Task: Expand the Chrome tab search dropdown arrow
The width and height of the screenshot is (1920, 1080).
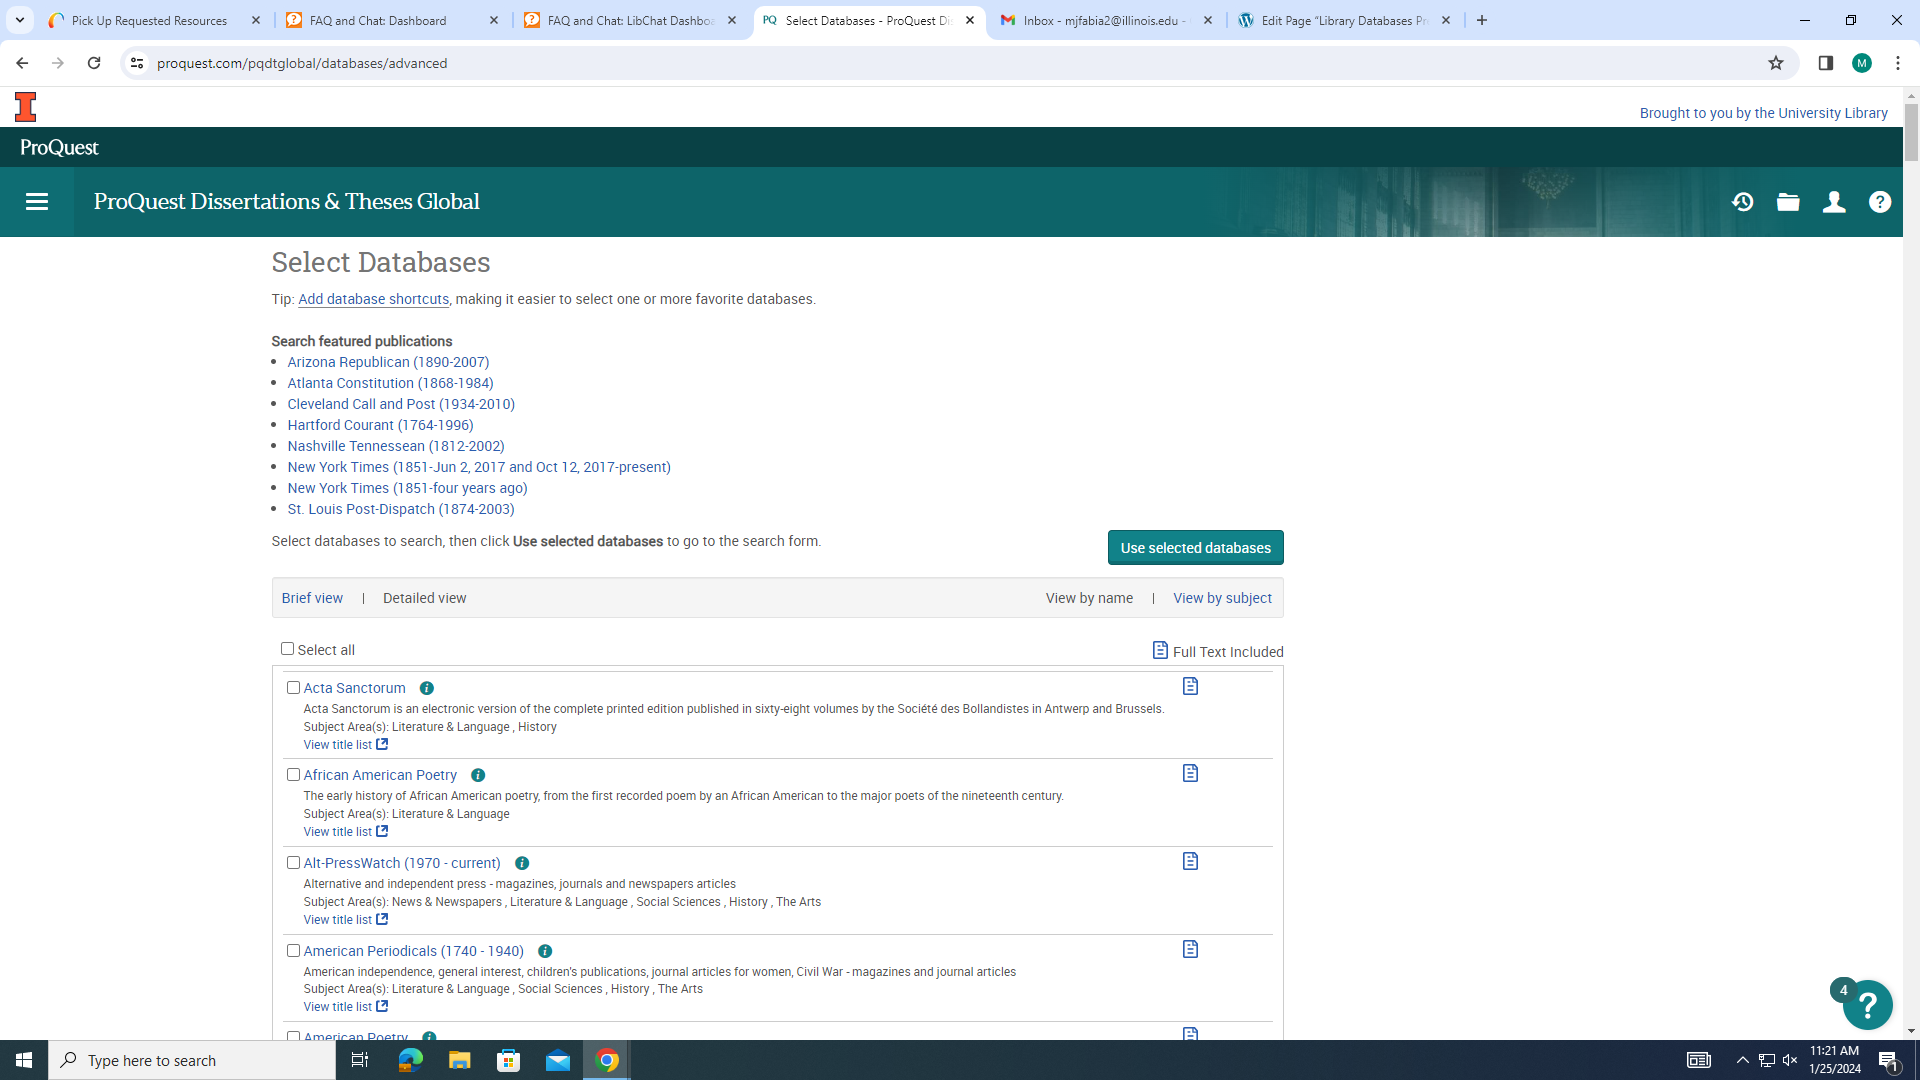Action: coord(19,20)
